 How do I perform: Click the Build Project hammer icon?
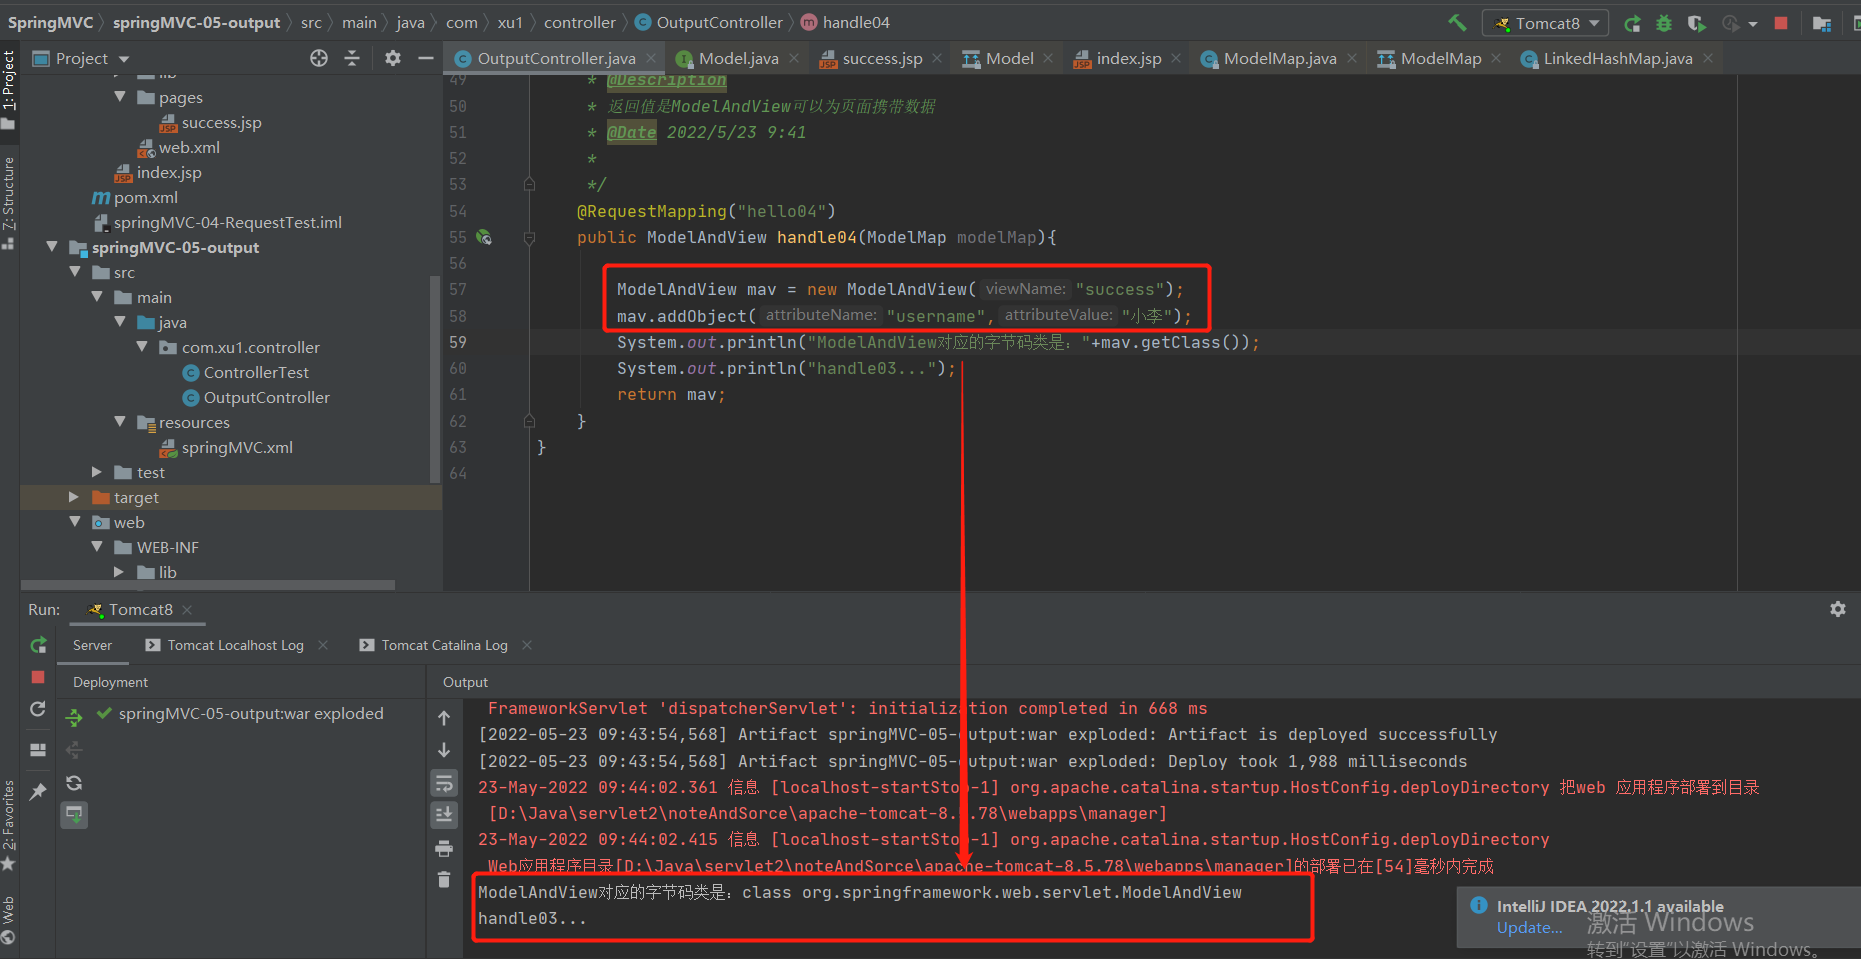click(x=1457, y=22)
